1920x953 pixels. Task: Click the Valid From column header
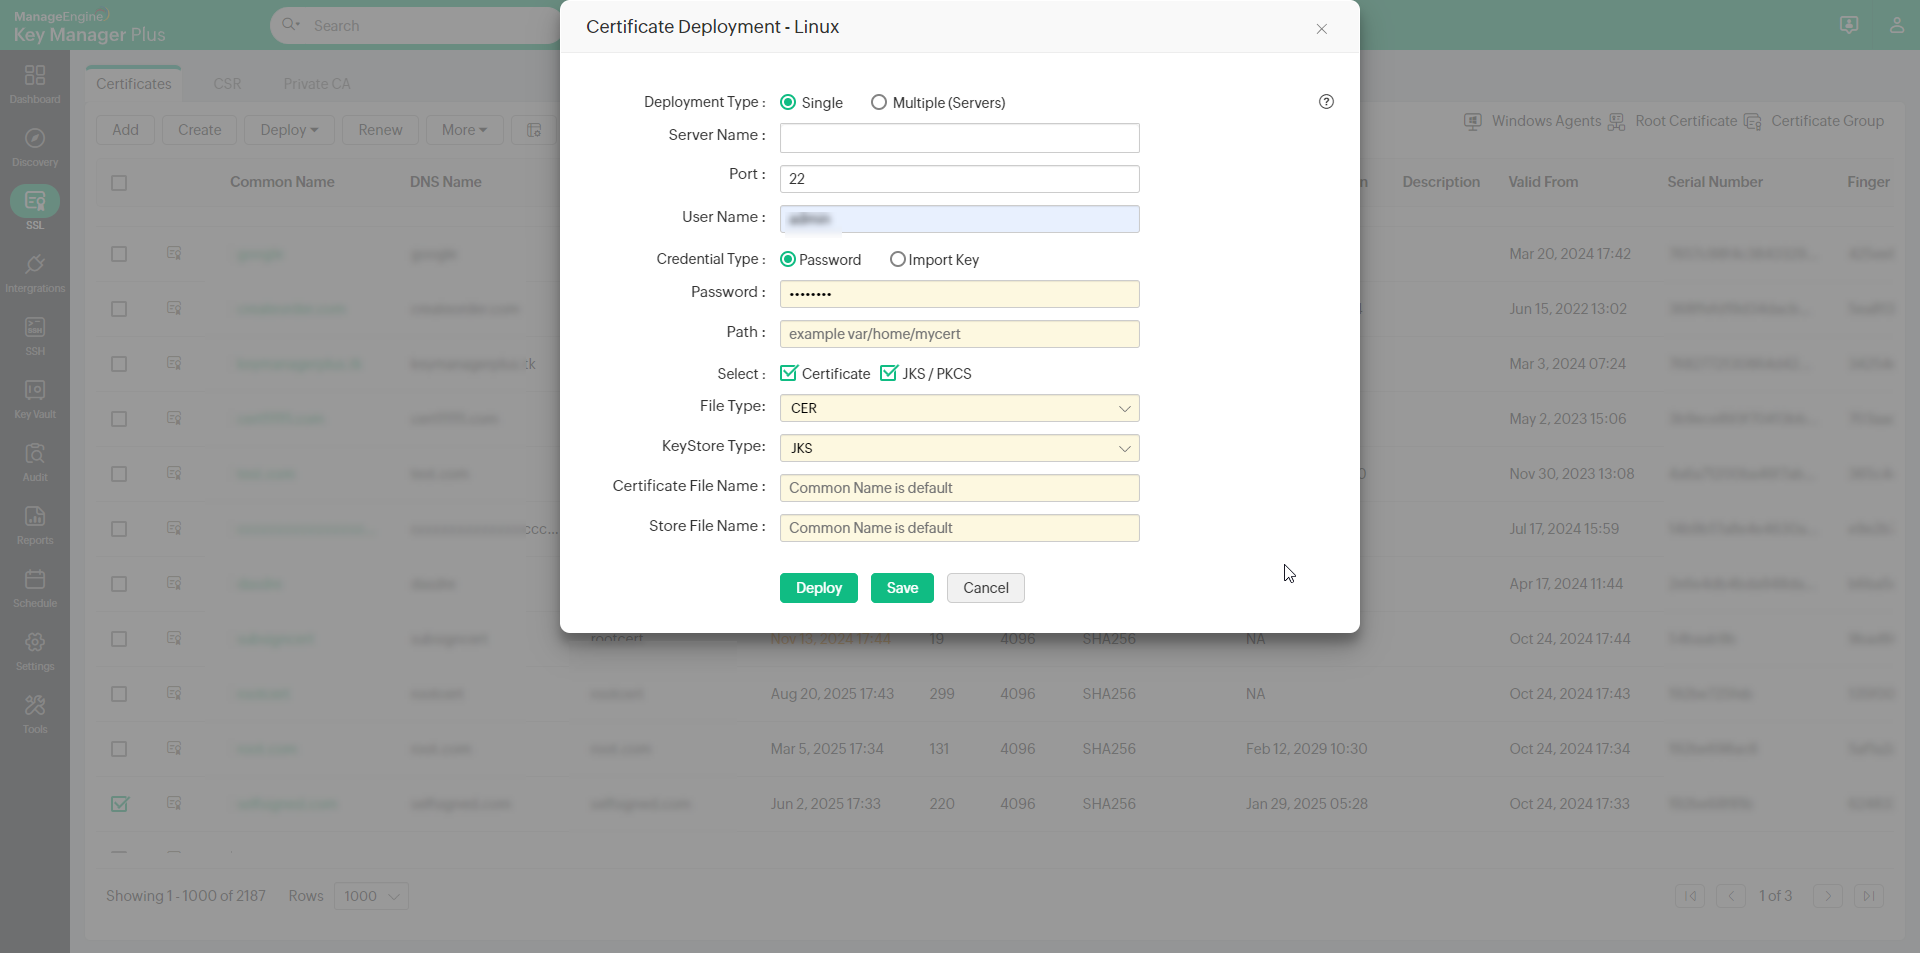[1543, 182]
